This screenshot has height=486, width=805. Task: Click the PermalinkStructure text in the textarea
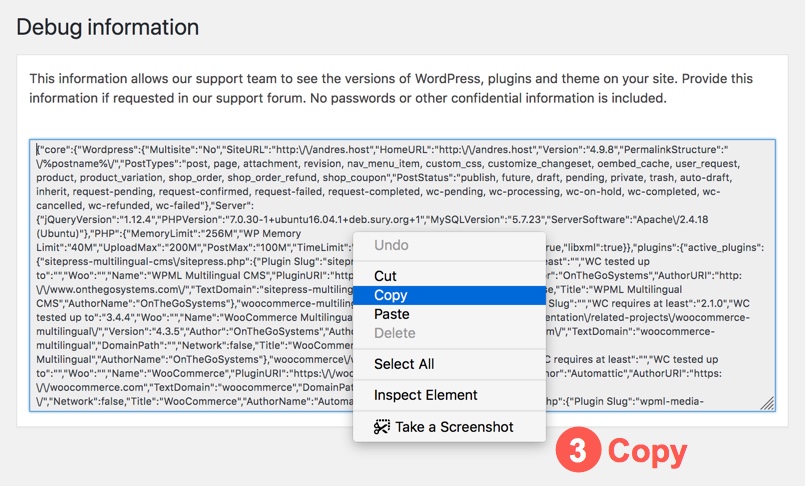[x=674, y=150]
